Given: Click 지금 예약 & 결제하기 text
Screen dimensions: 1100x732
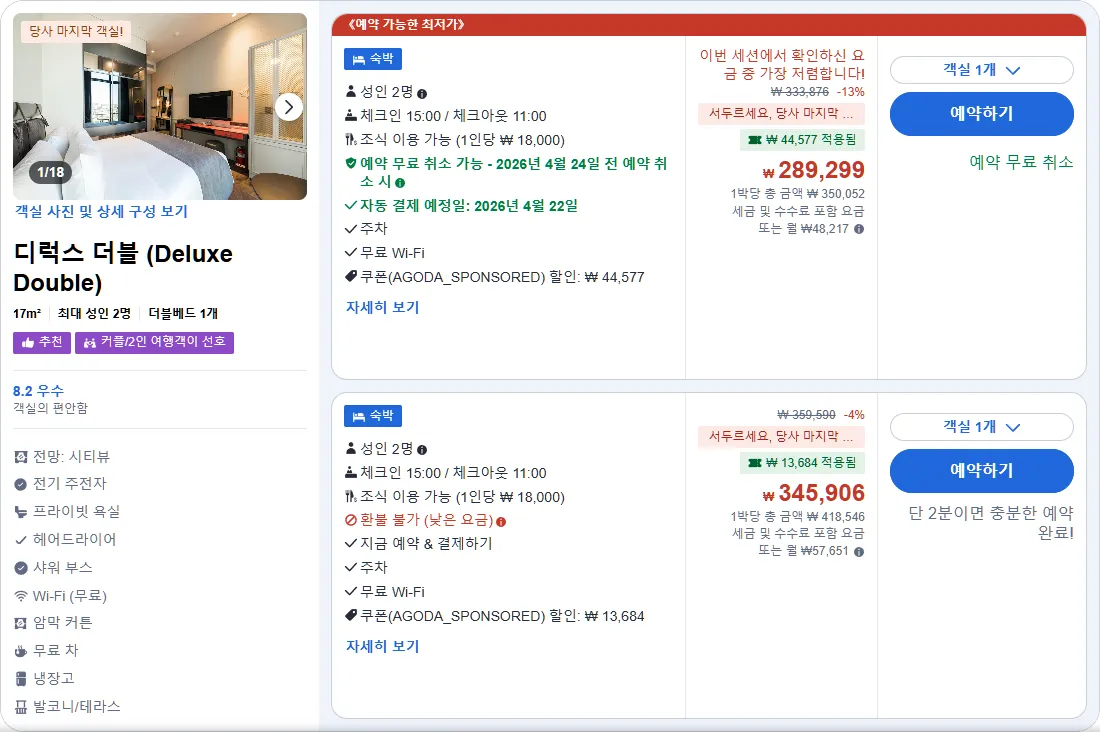Looking at the screenshot, I should 426,544.
